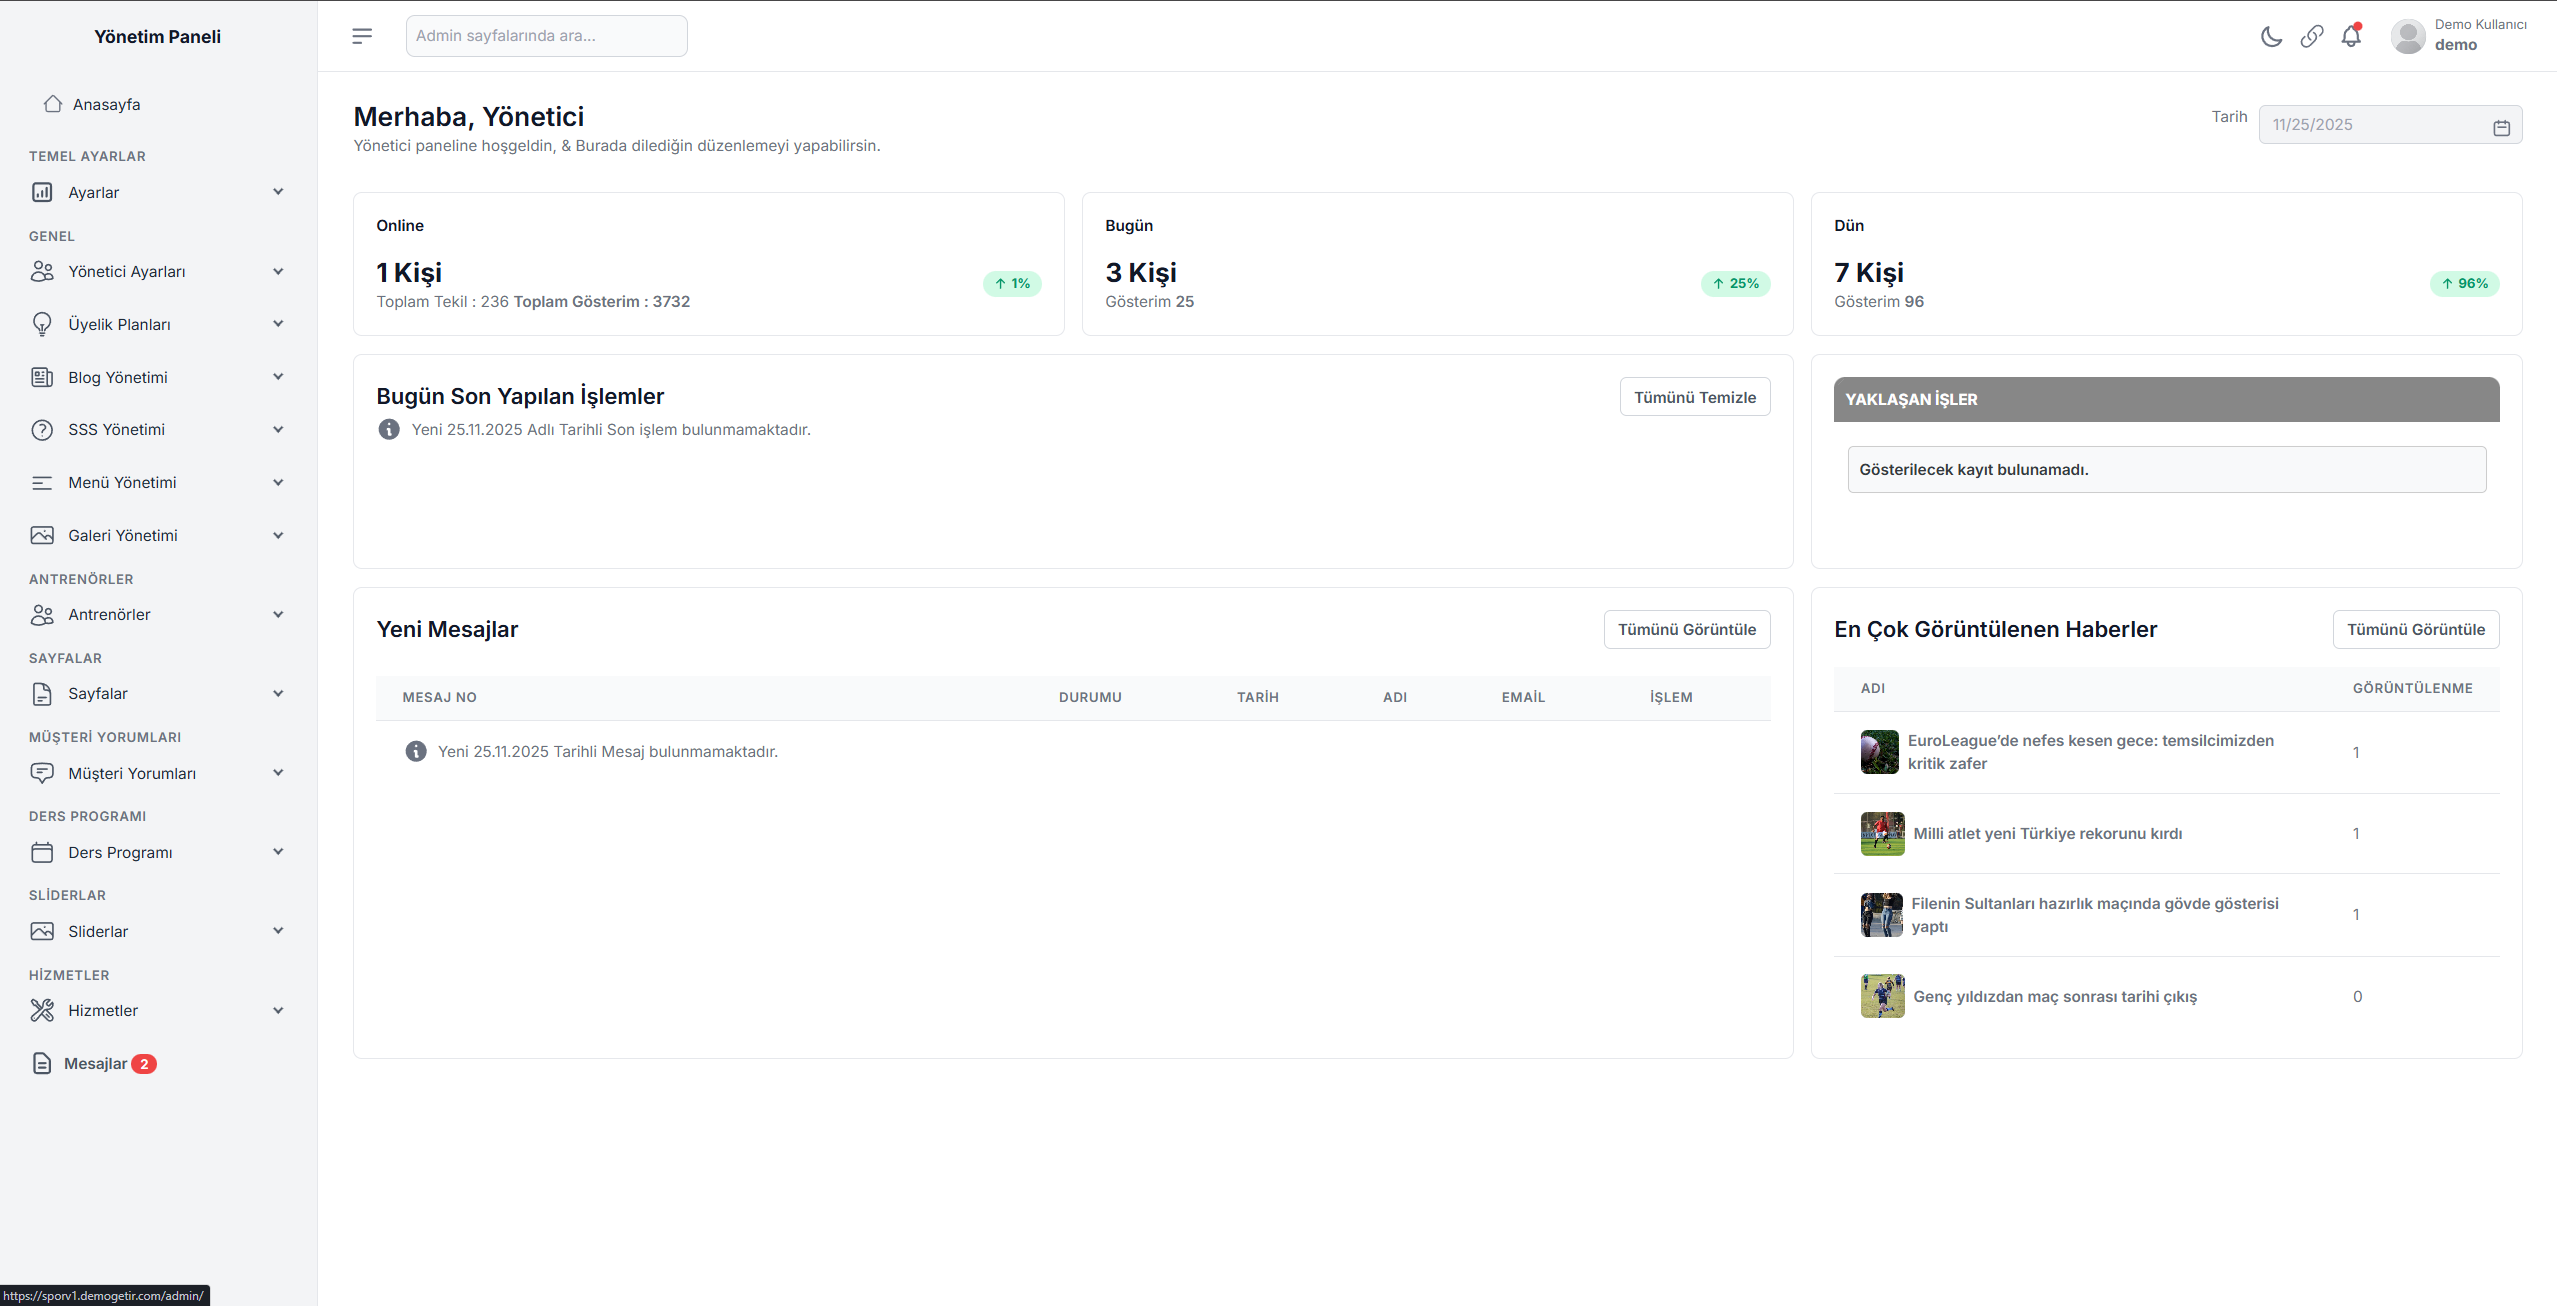
Task: Expand the Ayarlar dropdown chevron
Action: pyautogui.click(x=278, y=192)
